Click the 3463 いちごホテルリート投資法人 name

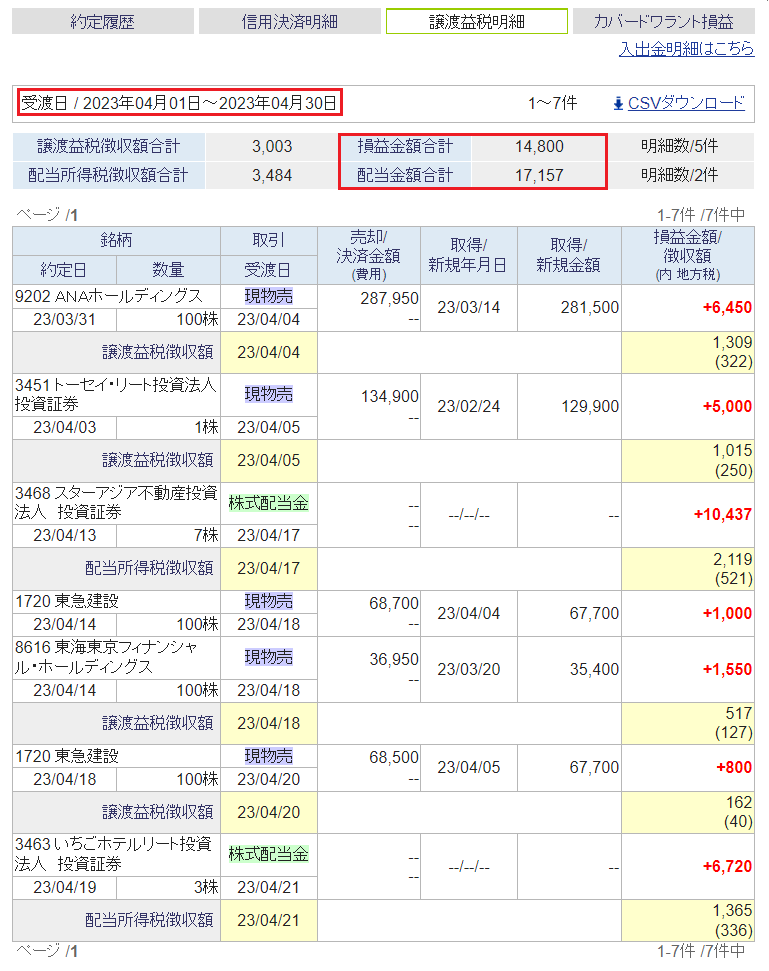[113, 854]
